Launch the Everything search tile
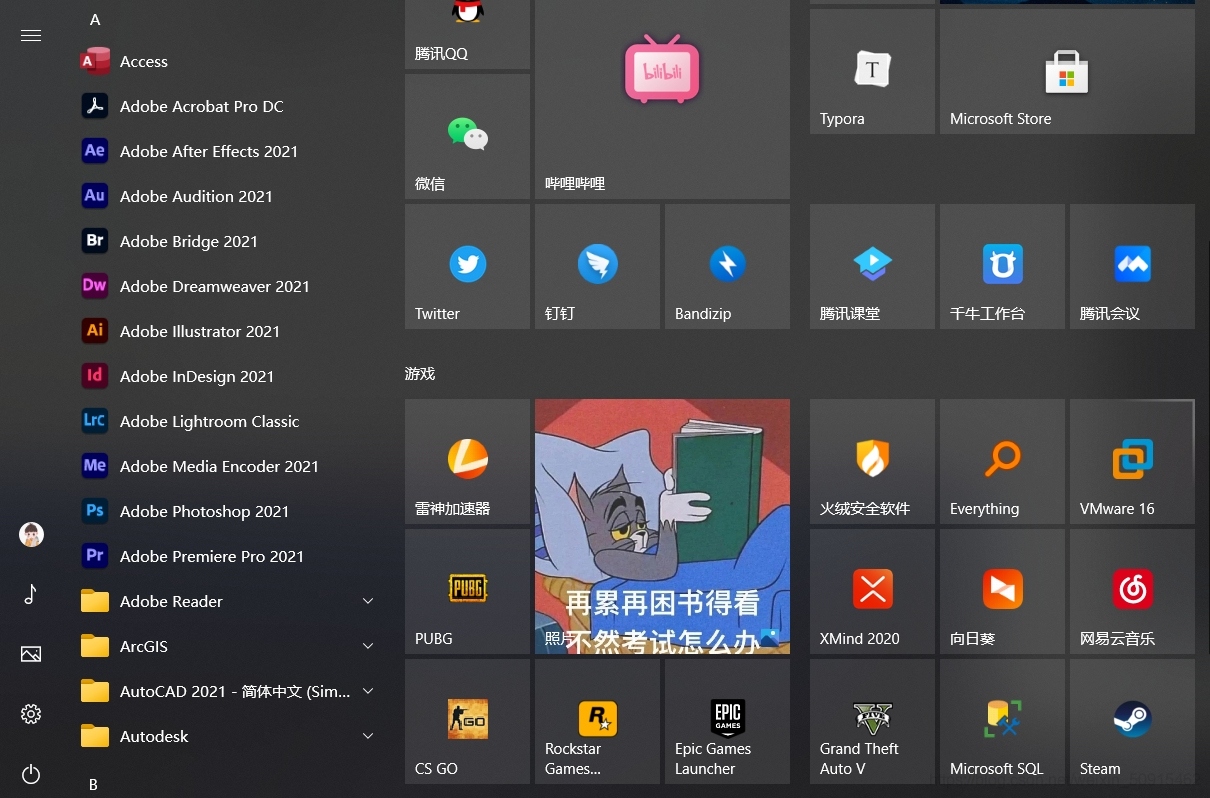Screen dimensions: 1210x798 [x=1002, y=461]
